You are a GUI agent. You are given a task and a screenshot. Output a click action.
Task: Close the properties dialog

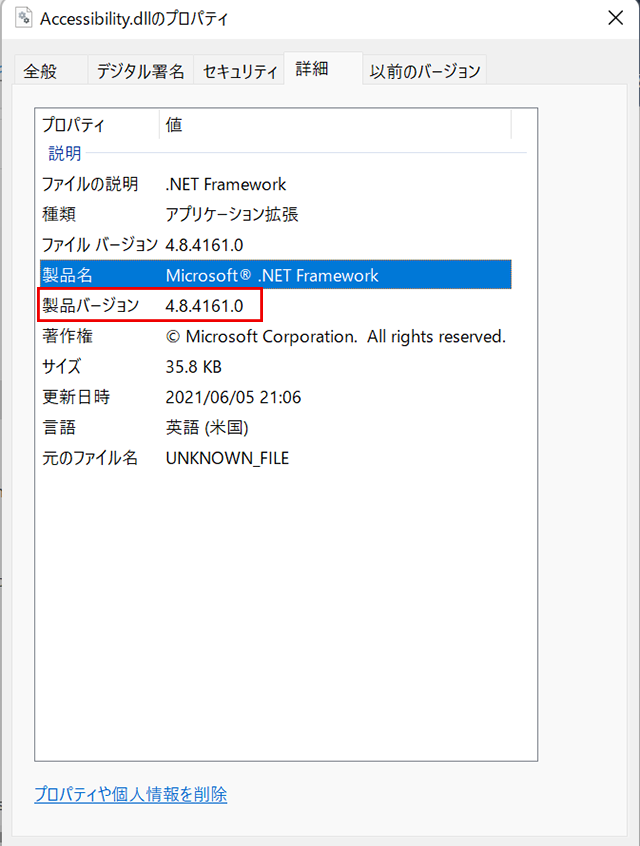tap(615, 18)
